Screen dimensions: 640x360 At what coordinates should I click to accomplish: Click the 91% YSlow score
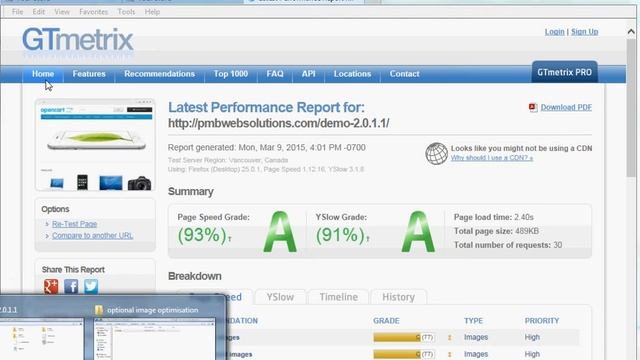point(340,236)
